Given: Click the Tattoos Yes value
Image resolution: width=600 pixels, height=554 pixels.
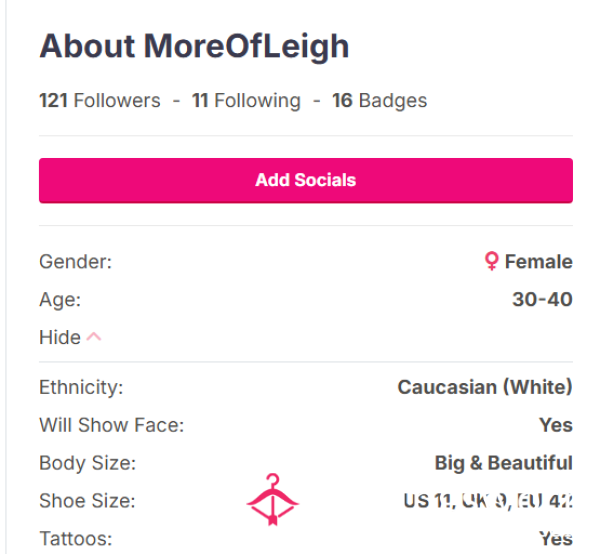Looking at the screenshot, I should pyautogui.click(x=556, y=538).
